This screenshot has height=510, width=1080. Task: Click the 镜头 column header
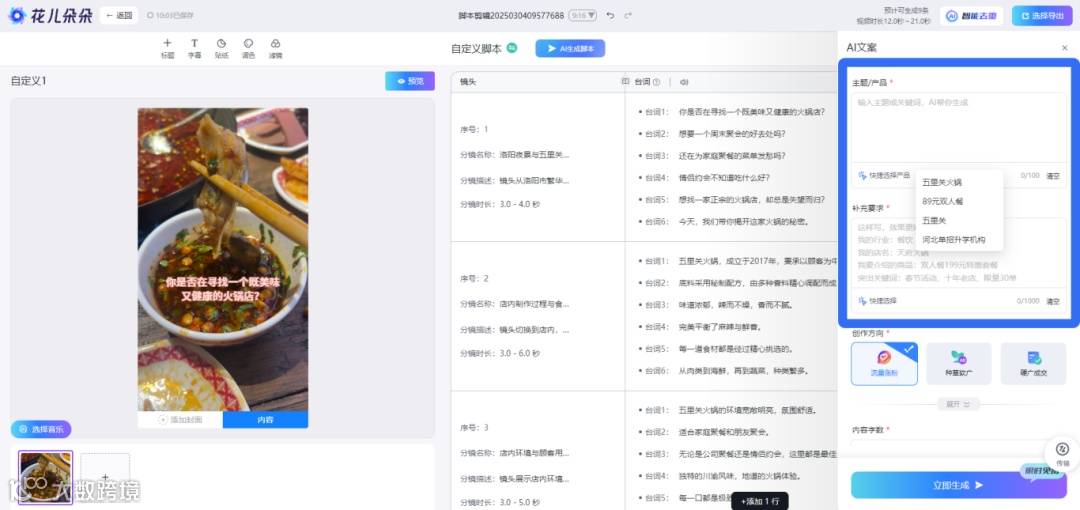[468, 81]
